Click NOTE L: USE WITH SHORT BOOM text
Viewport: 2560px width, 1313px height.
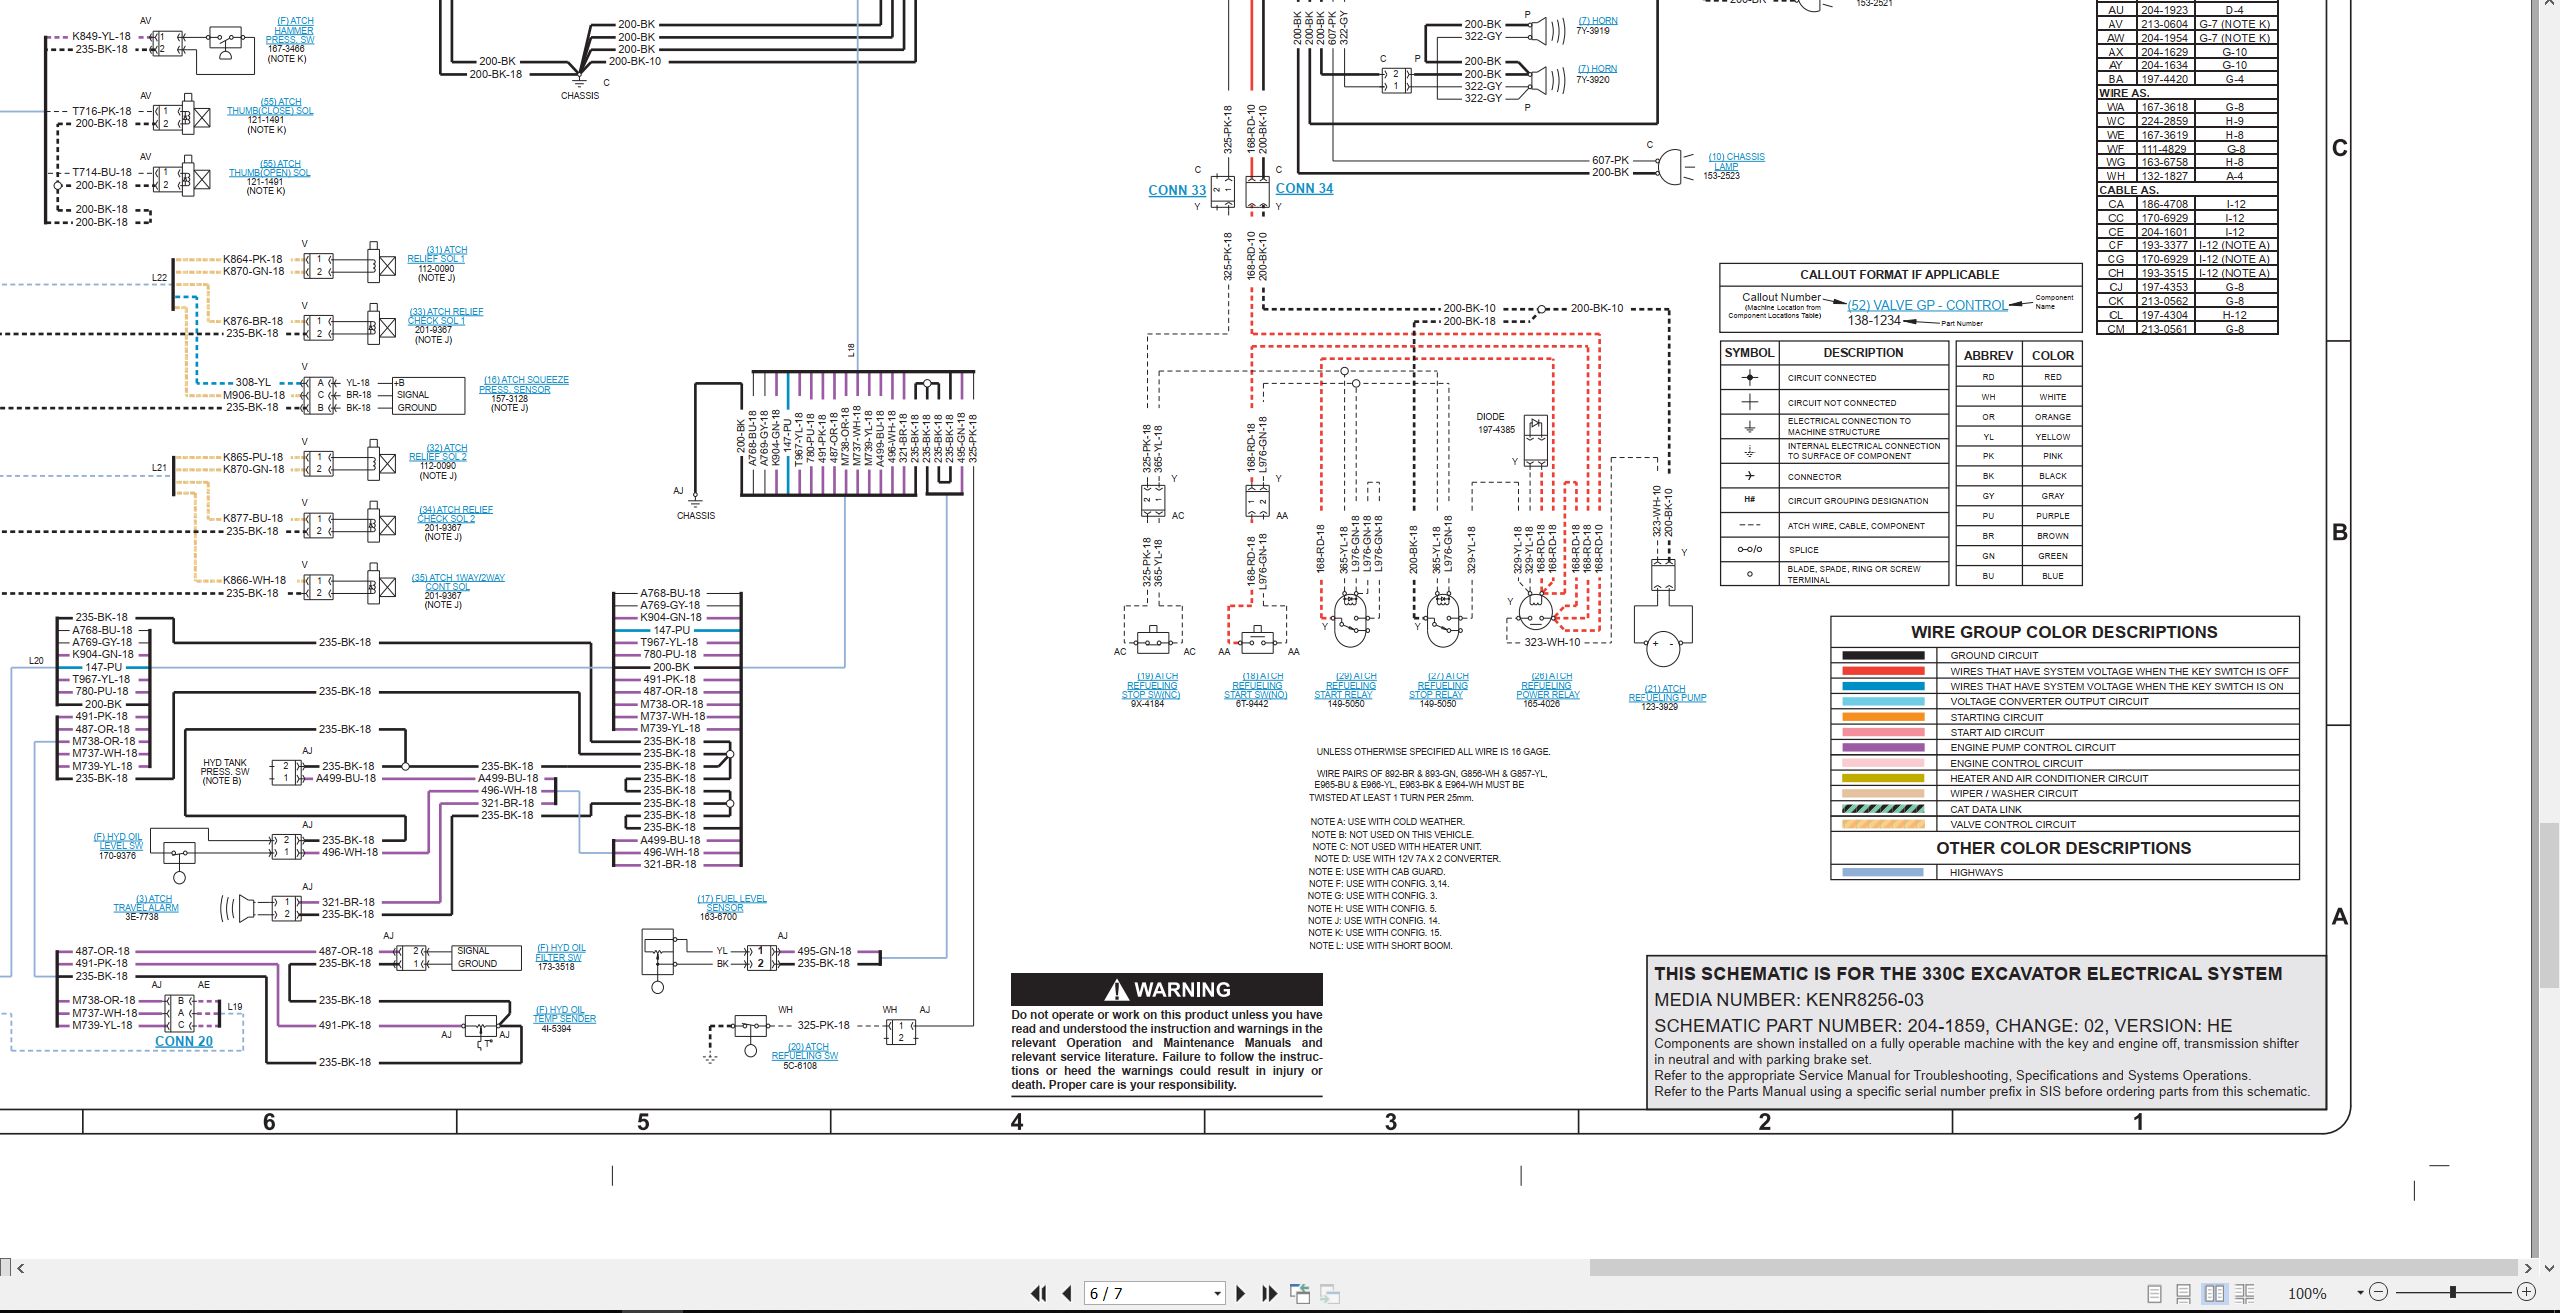tap(1381, 945)
